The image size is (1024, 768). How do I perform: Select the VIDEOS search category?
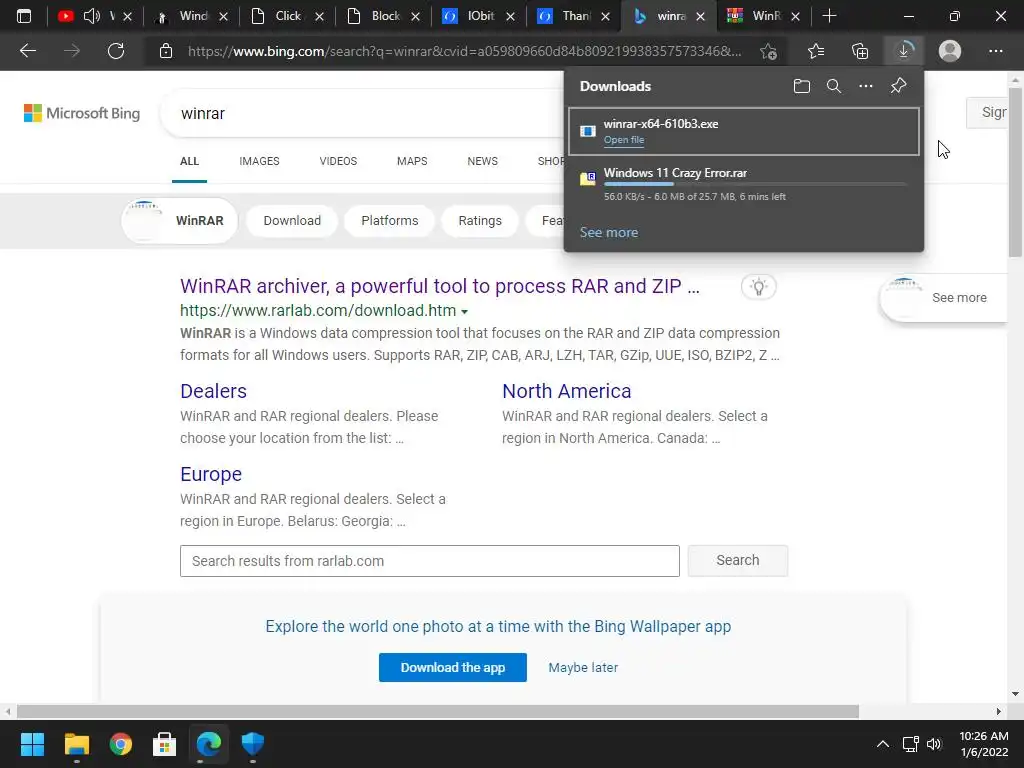click(338, 161)
